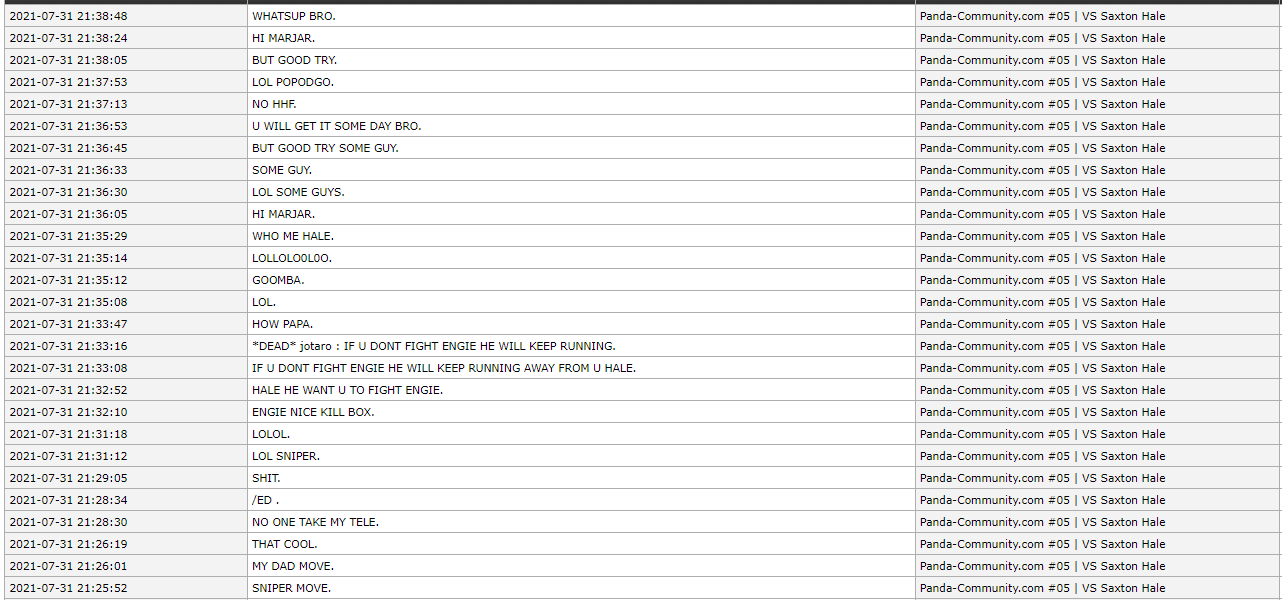The image size is (1282, 600).
Task: Open server name beside "NO ONE TAKE MY TELE."
Action: click(1042, 522)
